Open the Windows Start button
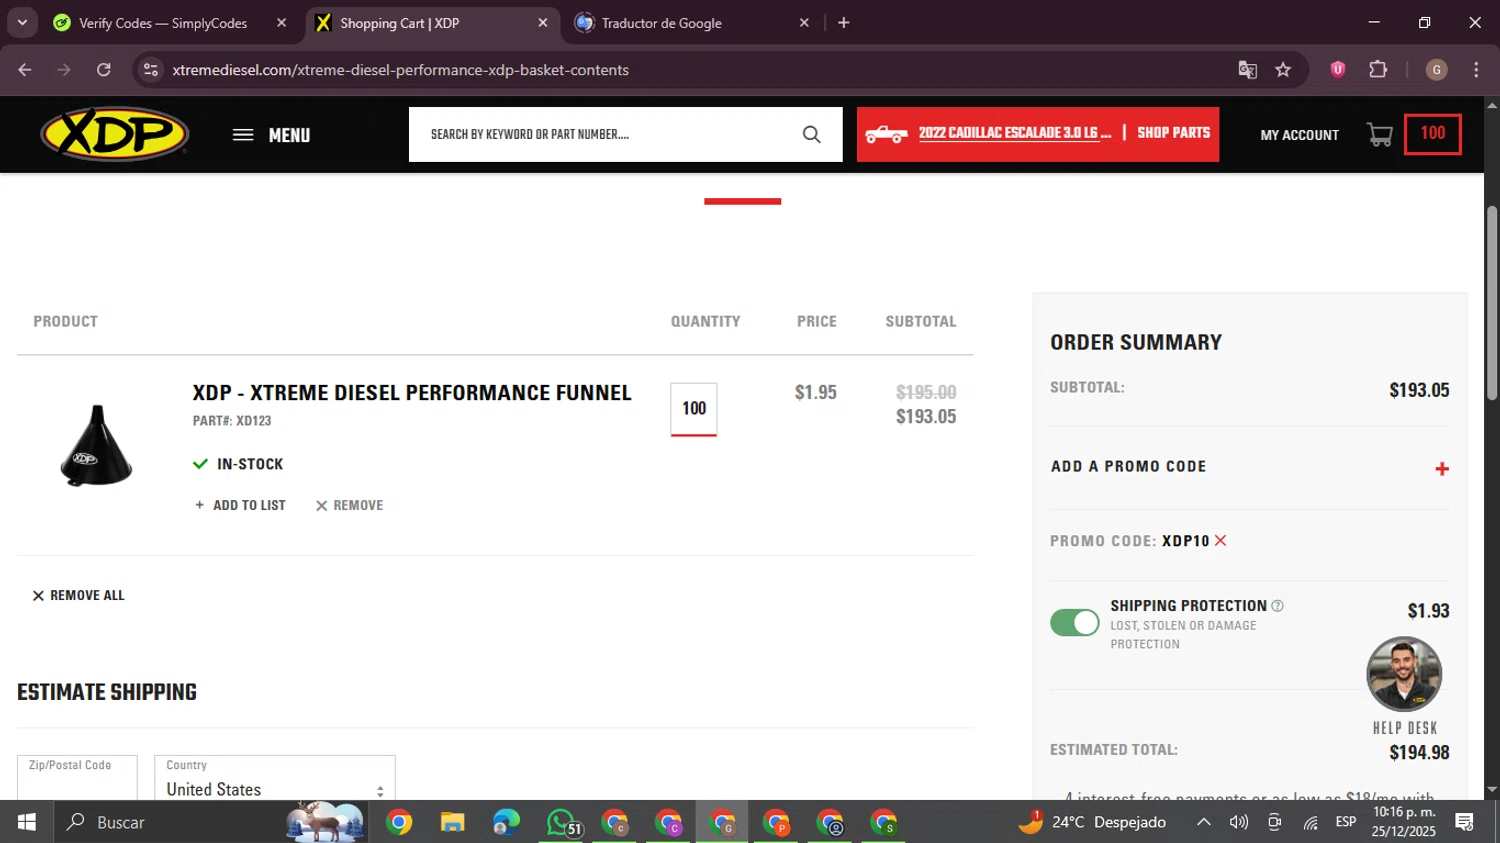Viewport: 1500px width, 843px height. [26, 822]
